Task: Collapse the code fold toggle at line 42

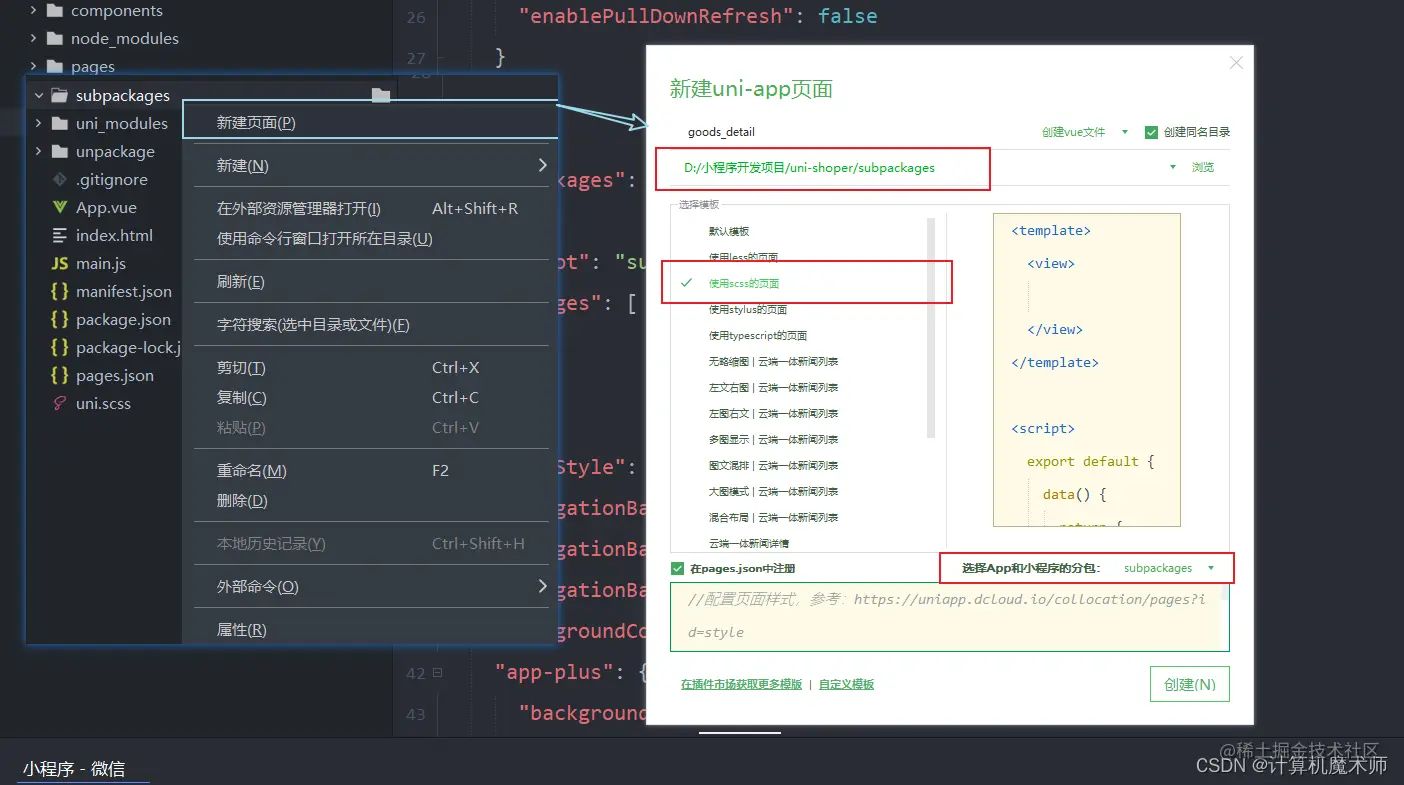Action: coord(437,673)
